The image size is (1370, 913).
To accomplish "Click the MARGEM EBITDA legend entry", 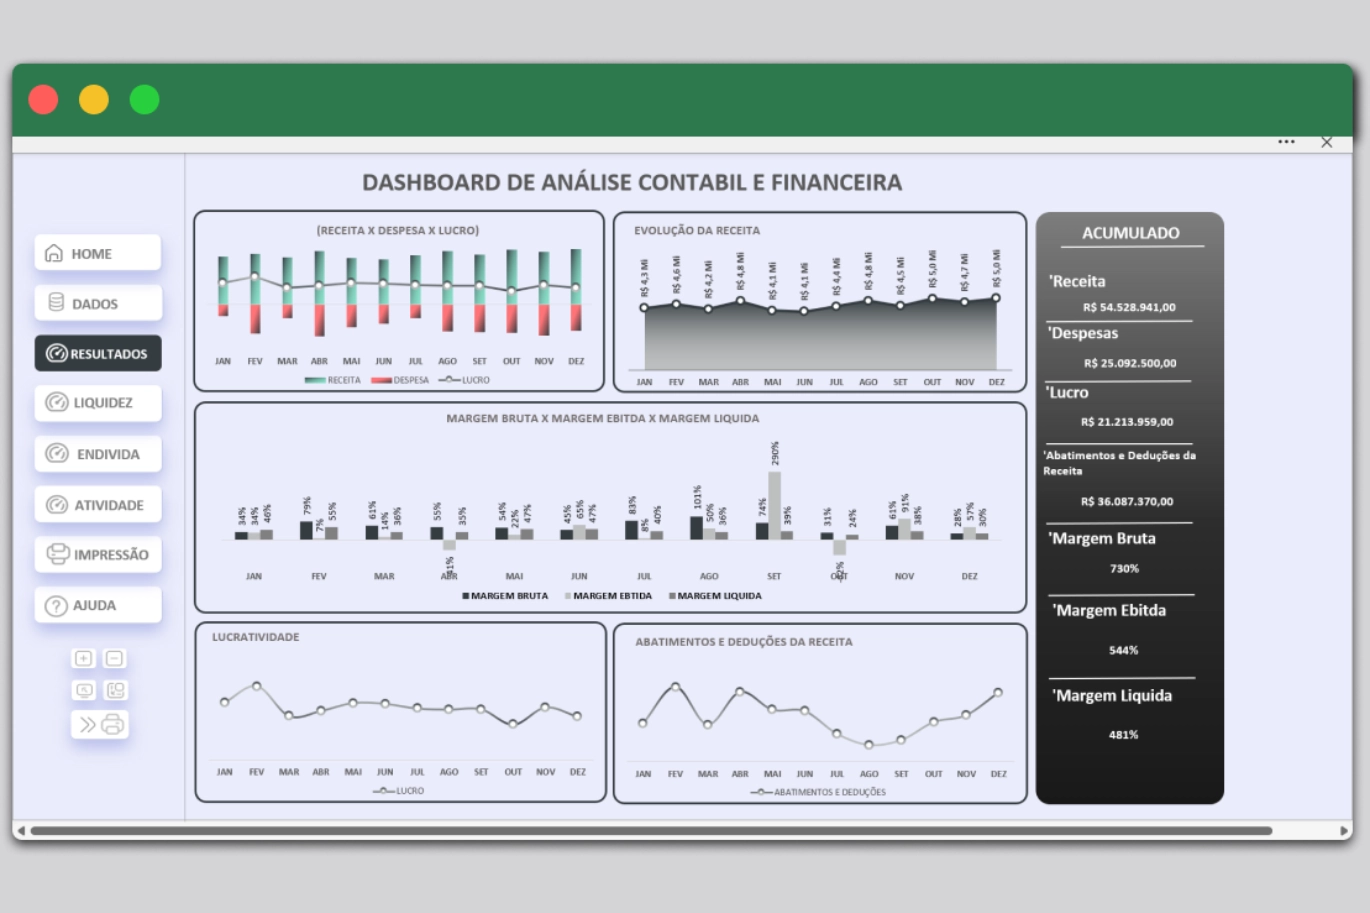I will pos(608,596).
